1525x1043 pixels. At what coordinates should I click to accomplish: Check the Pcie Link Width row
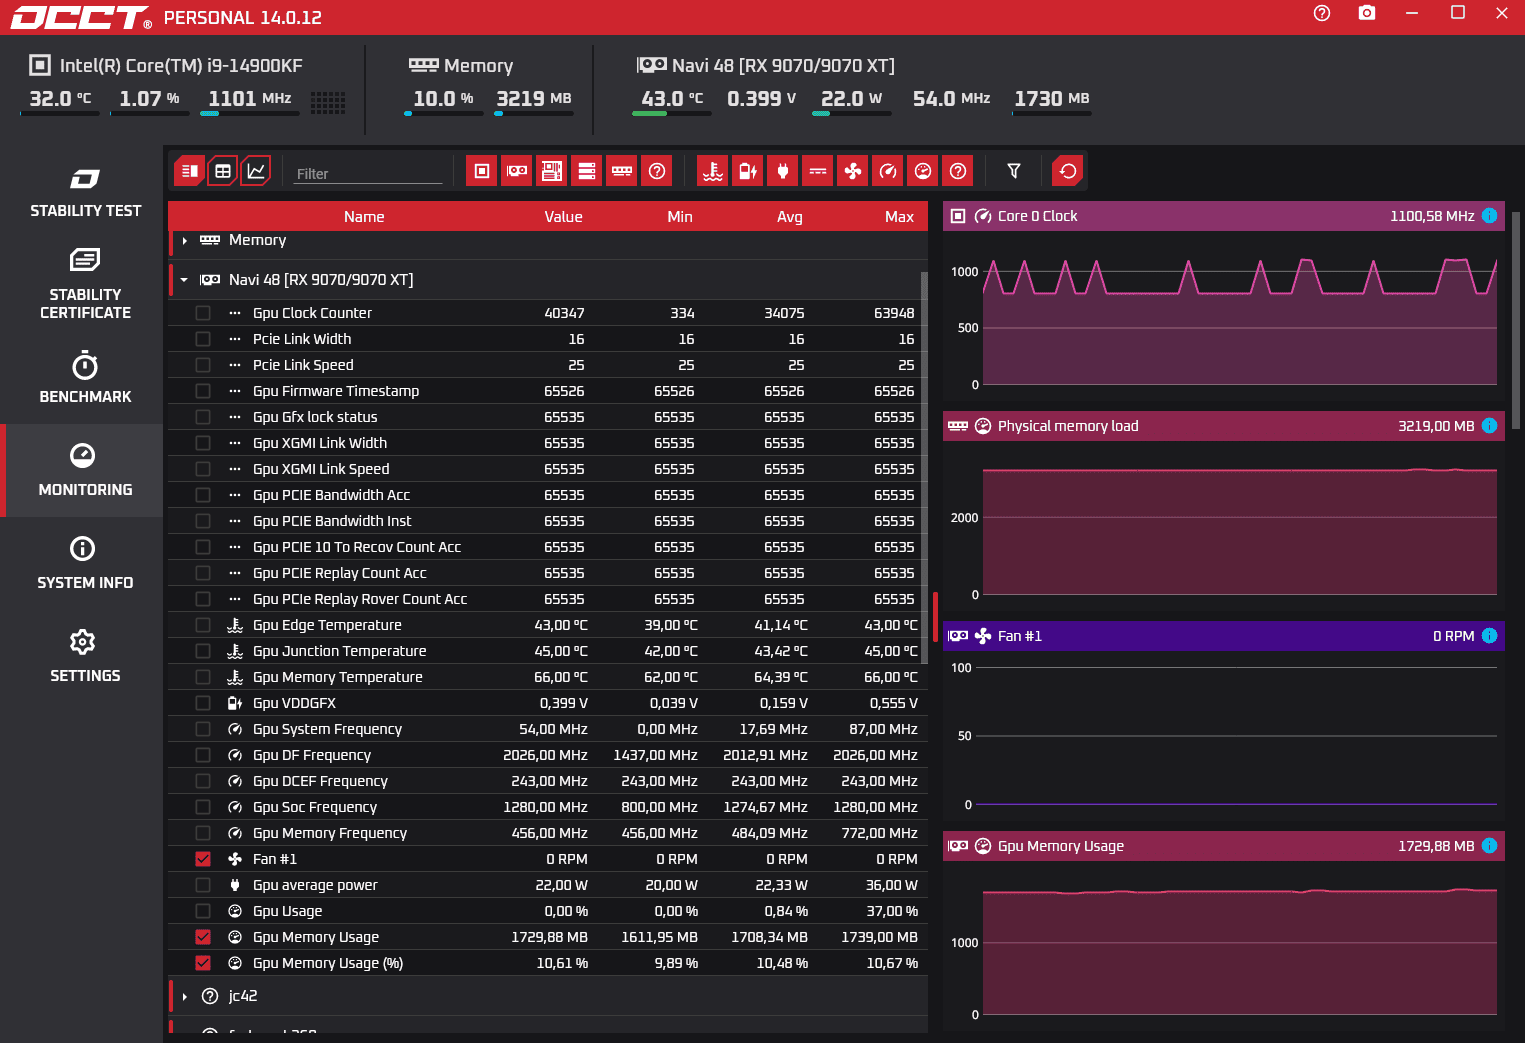pyautogui.click(x=203, y=339)
